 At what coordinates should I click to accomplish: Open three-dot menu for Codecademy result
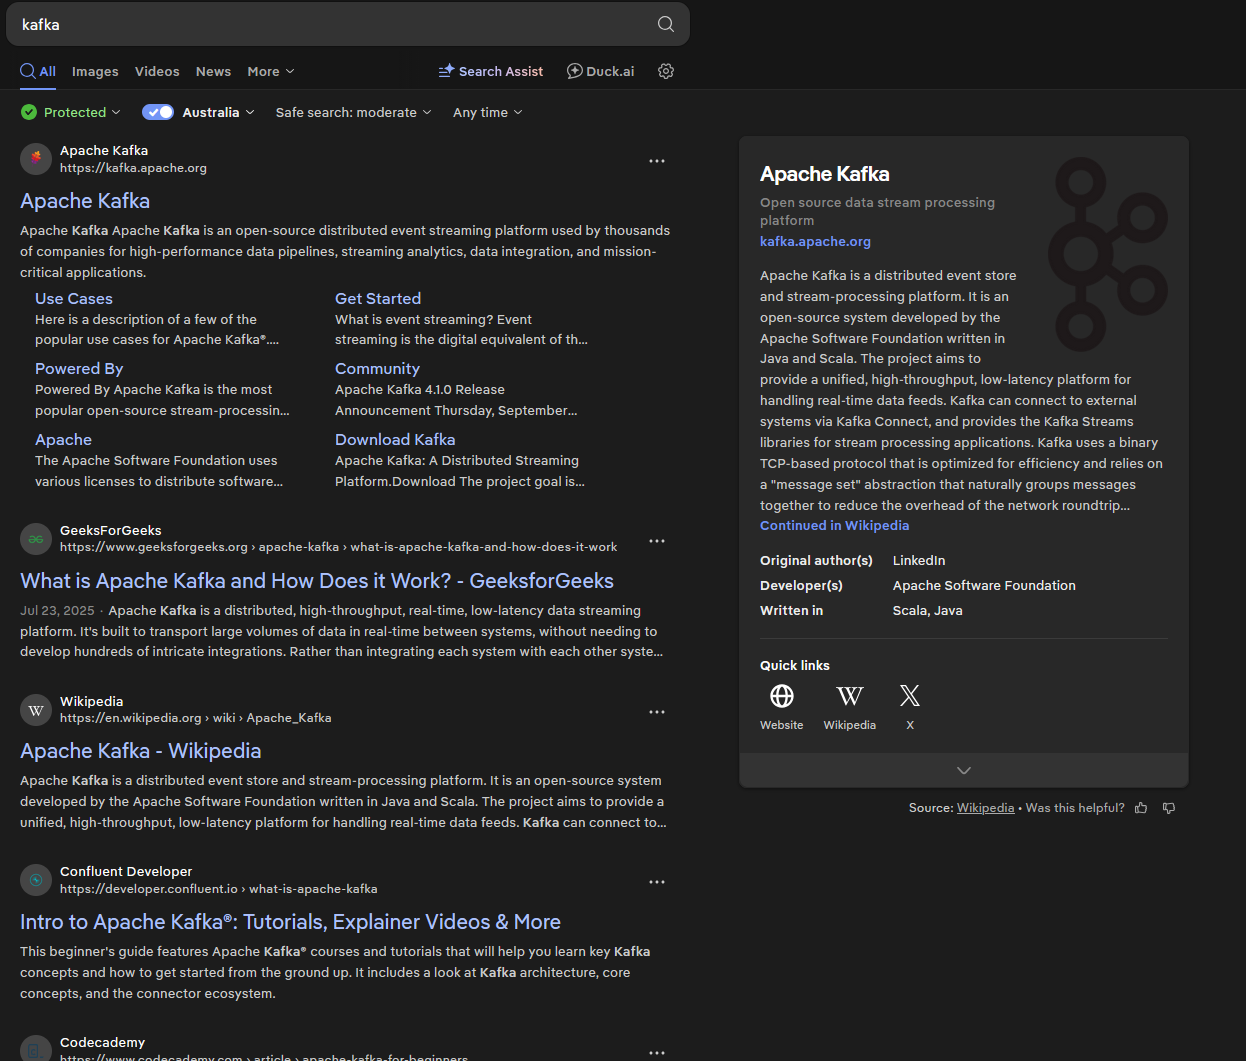[657, 1052]
